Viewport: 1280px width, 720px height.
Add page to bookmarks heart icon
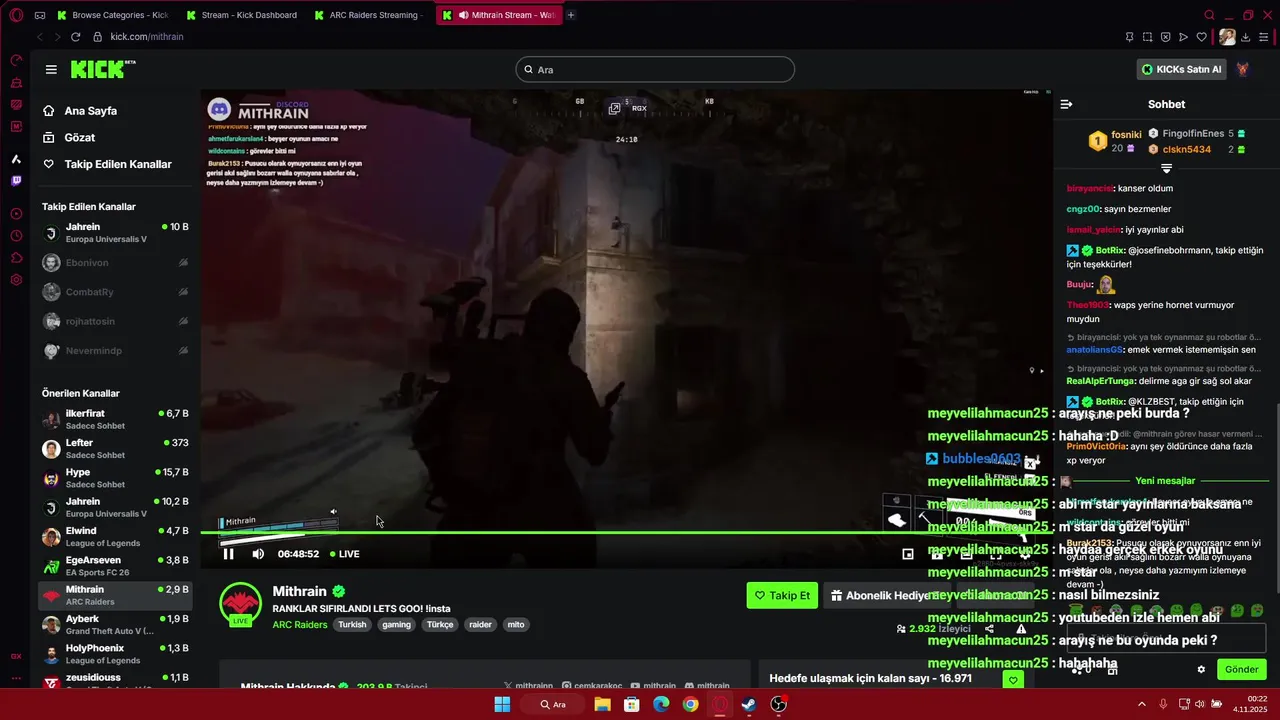(1202, 37)
